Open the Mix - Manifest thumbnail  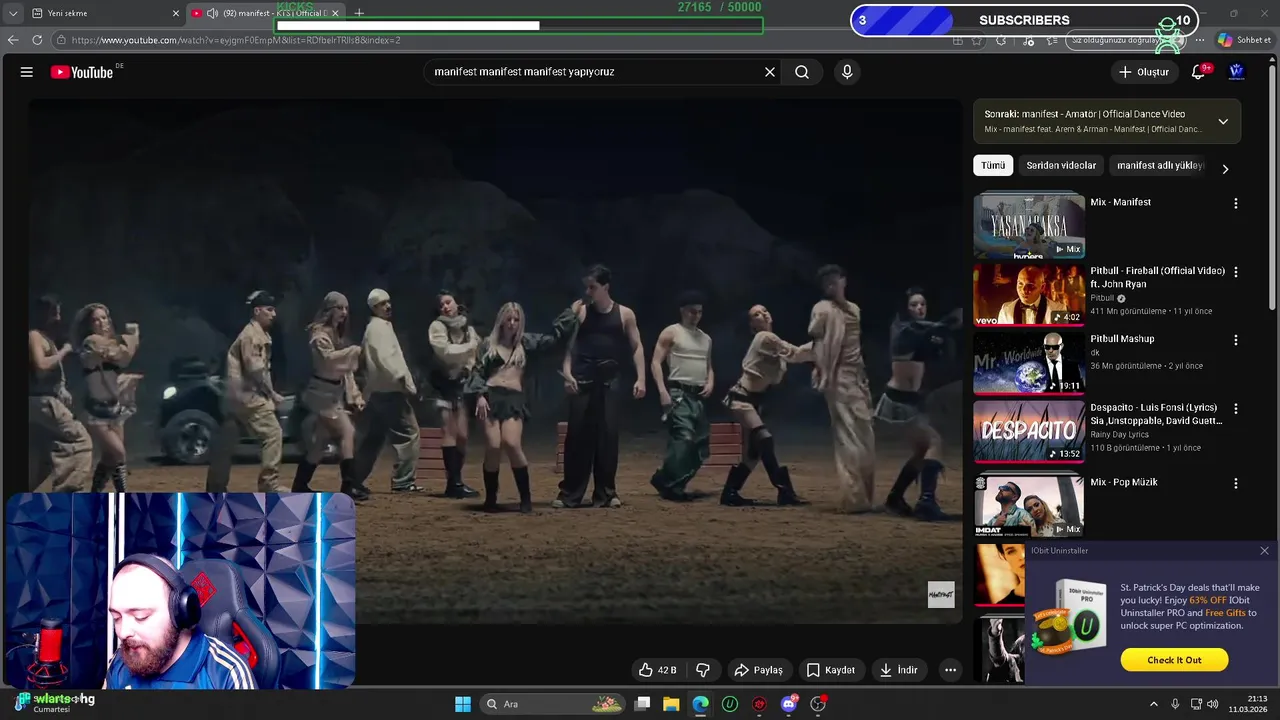coord(1029,225)
